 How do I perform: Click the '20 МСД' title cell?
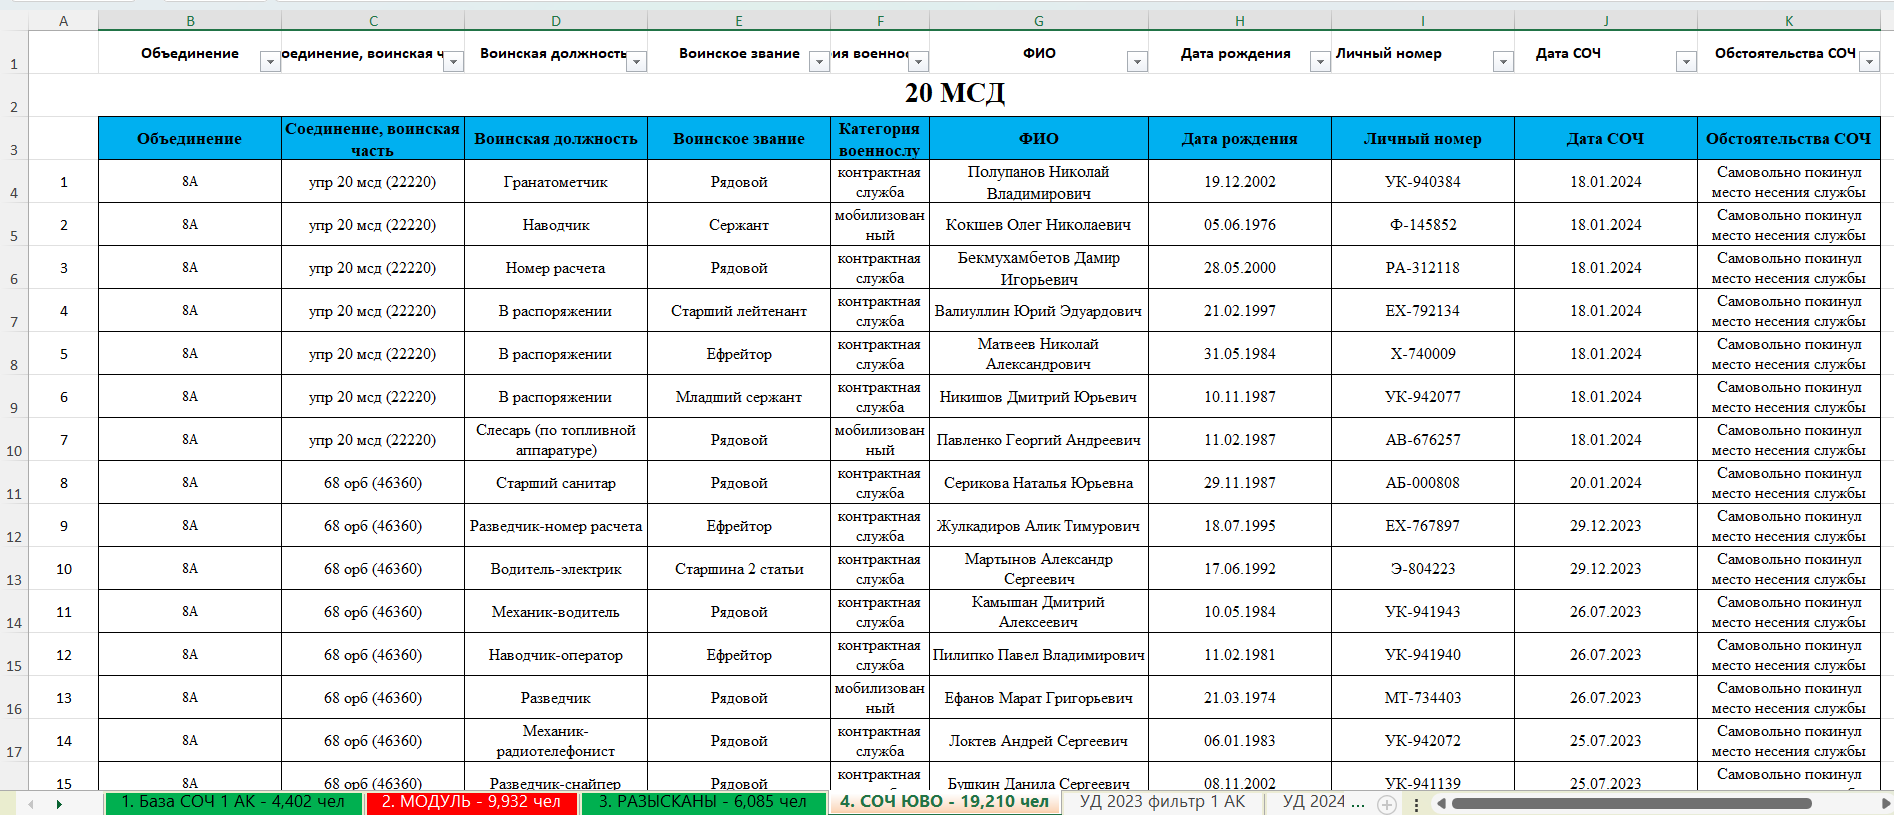pyautogui.click(x=954, y=93)
